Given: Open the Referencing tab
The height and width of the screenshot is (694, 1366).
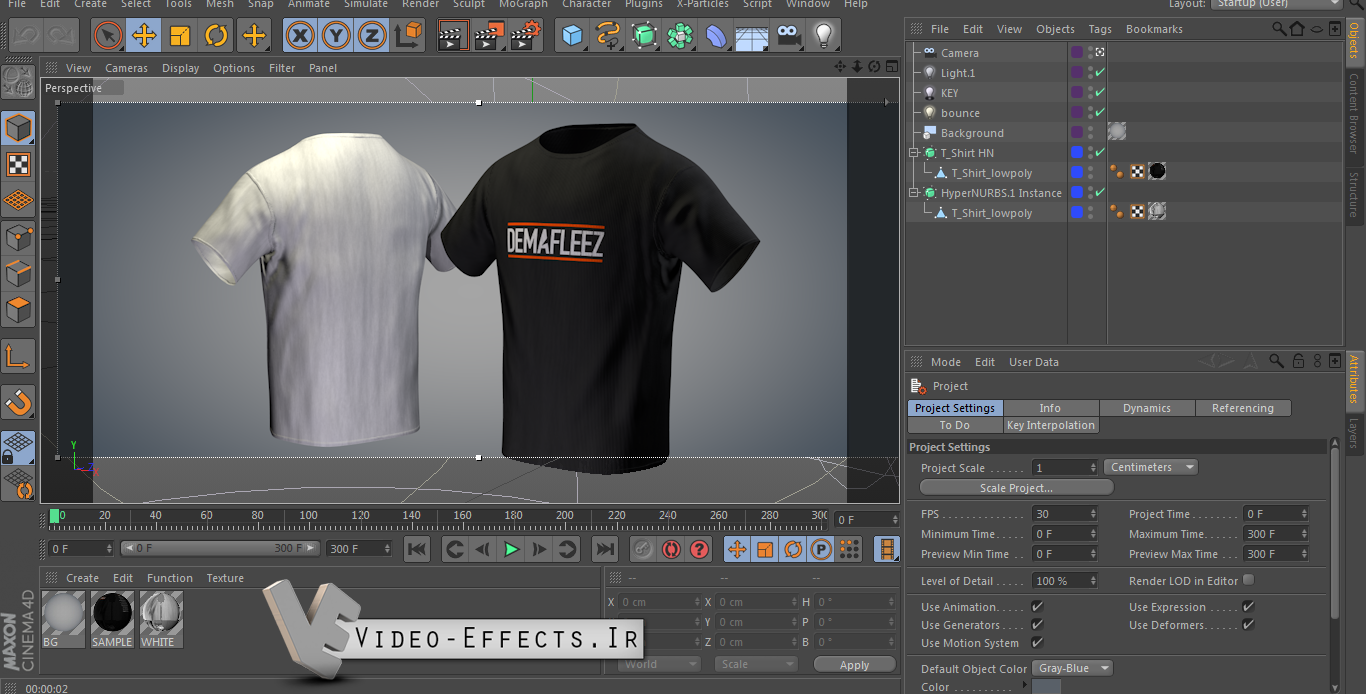Looking at the screenshot, I should tap(1243, 408).
